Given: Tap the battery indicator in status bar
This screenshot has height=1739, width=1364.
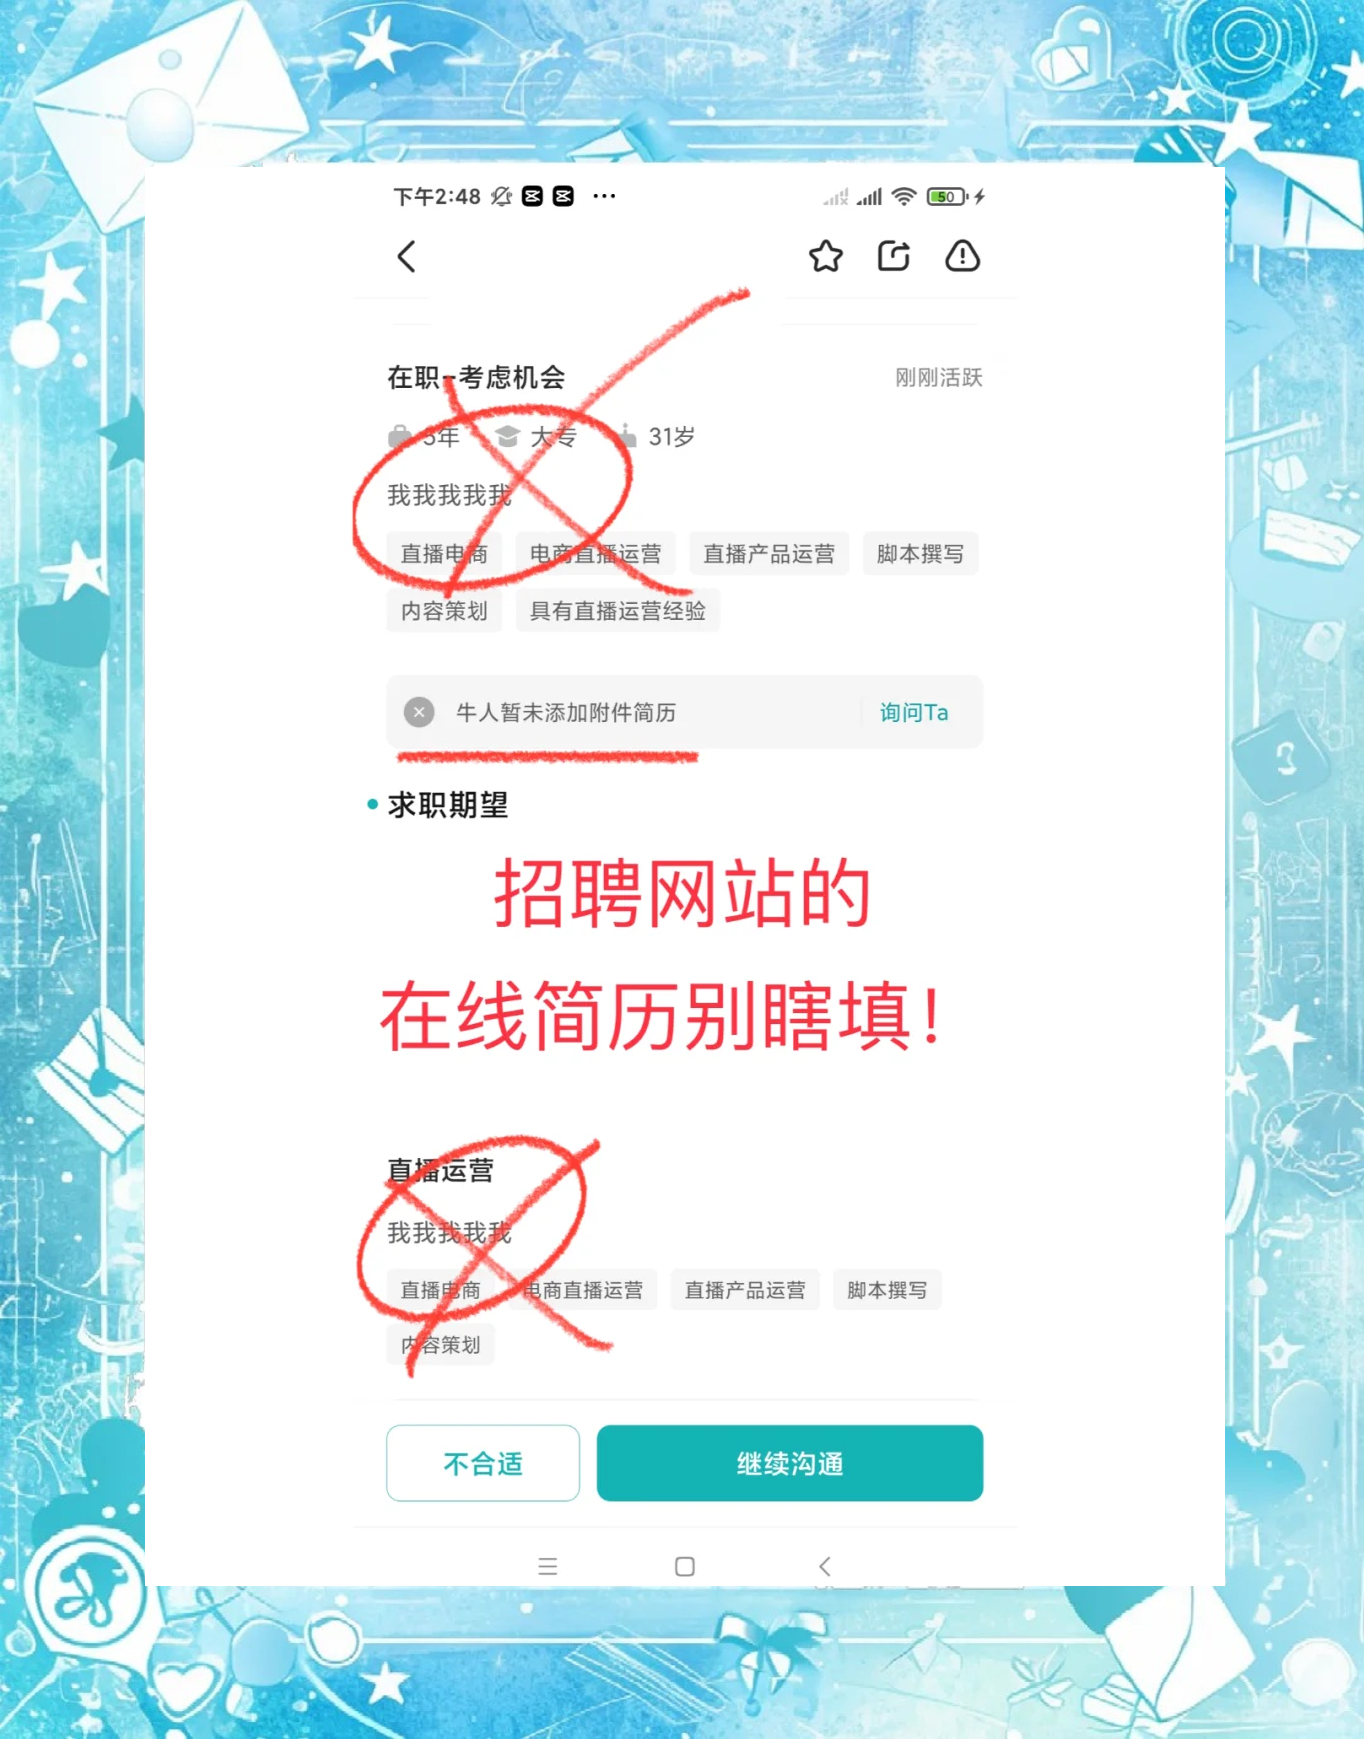Looking at the screenshot, I should [947, 196].
